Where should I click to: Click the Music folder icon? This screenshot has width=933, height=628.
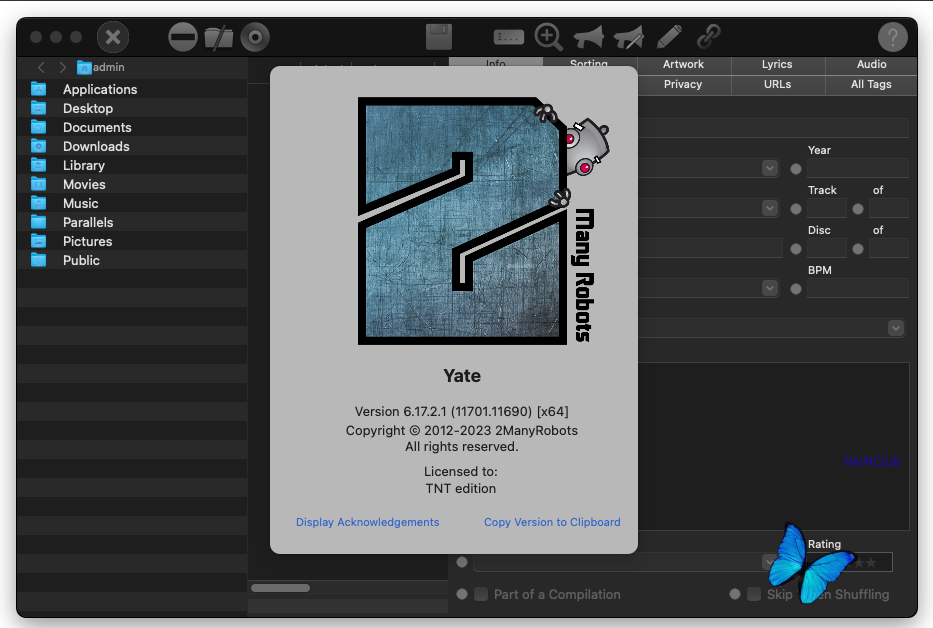point(39,204)
